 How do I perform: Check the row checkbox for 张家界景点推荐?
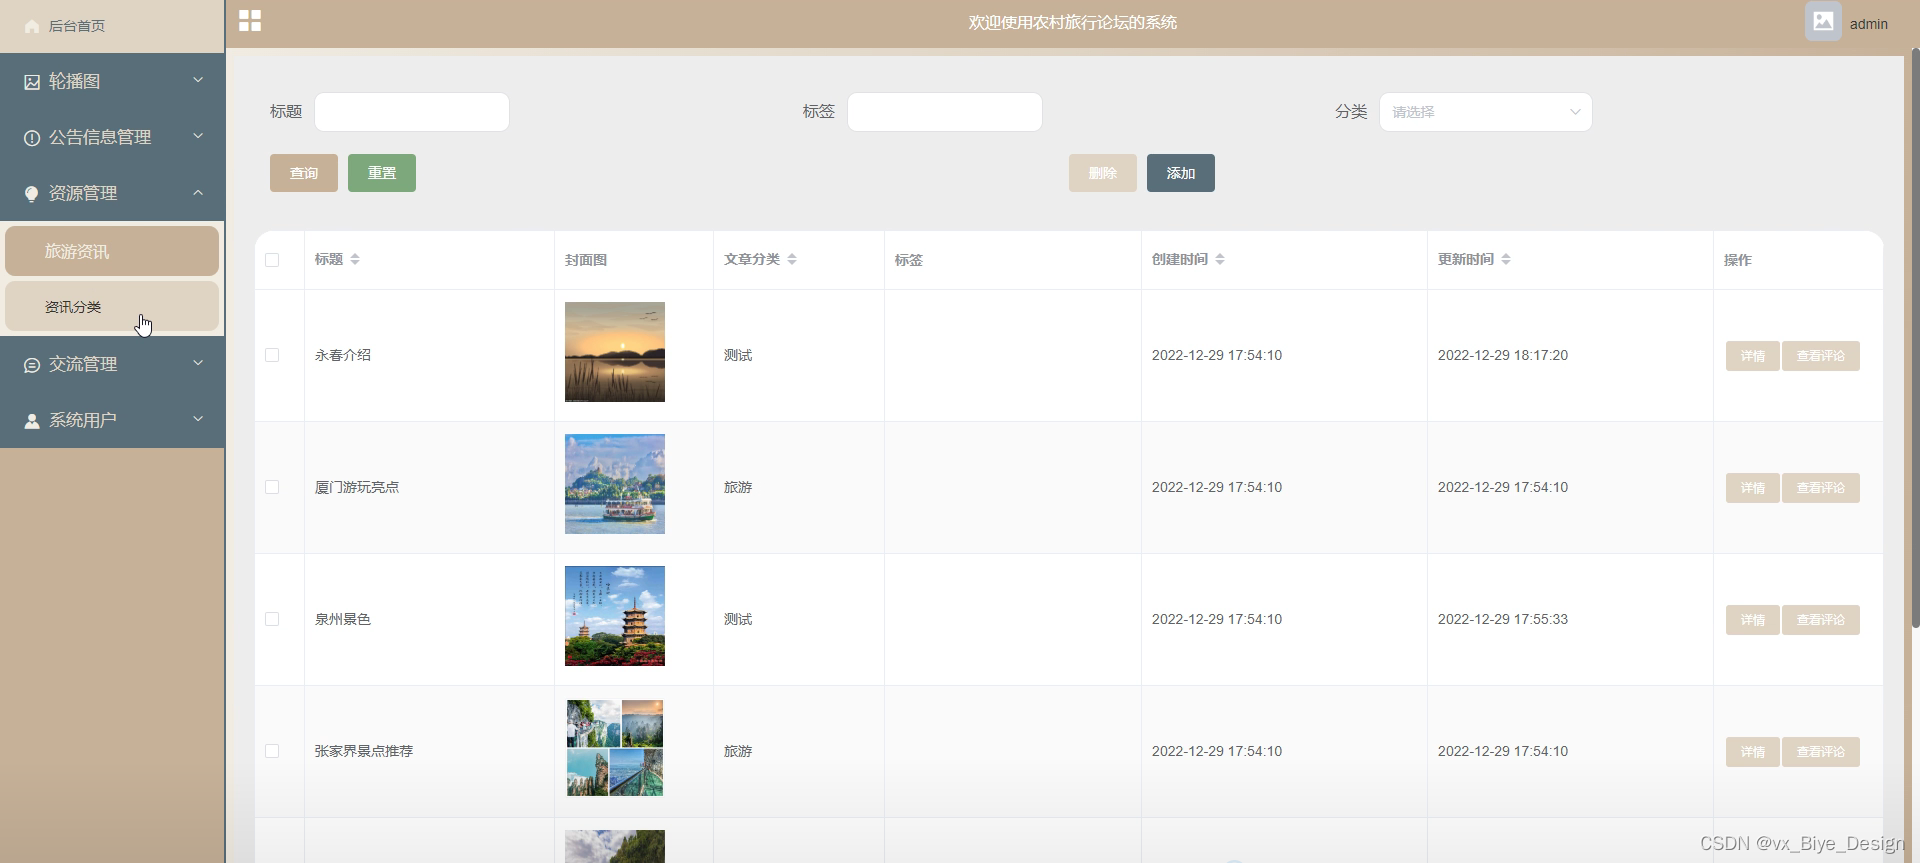[272, 751]
